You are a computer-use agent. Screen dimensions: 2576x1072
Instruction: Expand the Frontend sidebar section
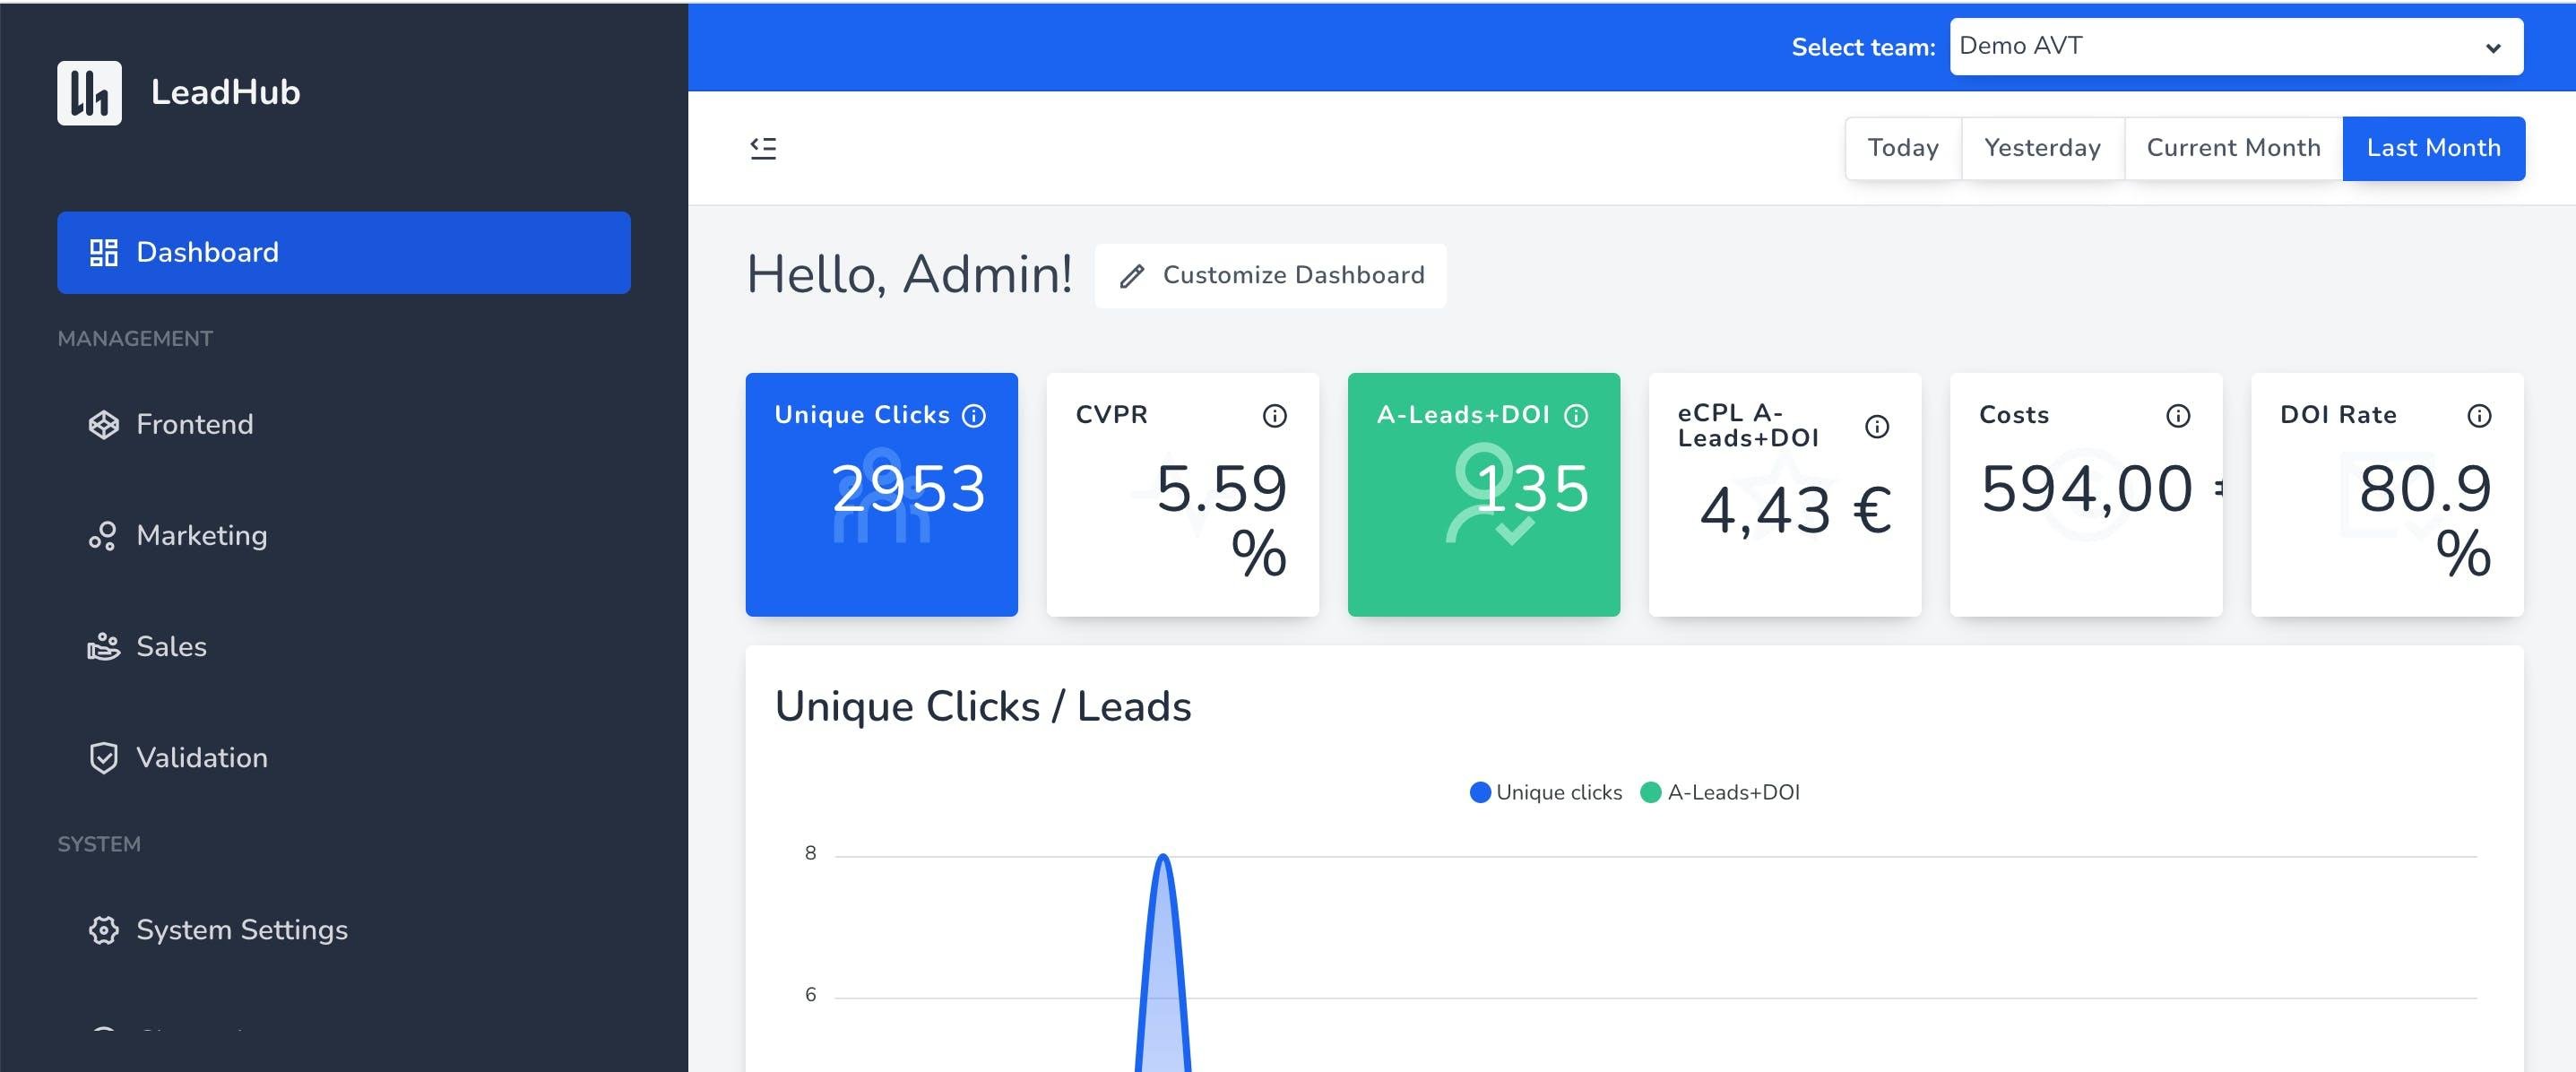point(194,424)
